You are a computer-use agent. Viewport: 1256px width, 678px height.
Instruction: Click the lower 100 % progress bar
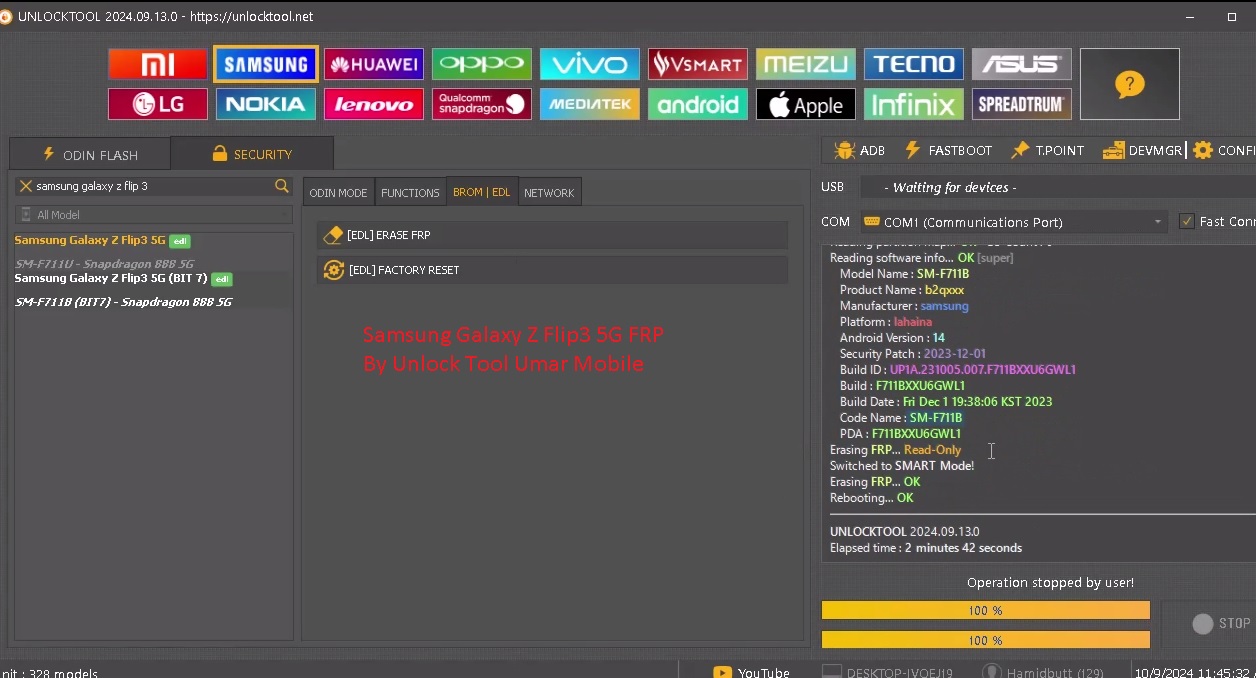pyautogui.click(x=985, y=640)
